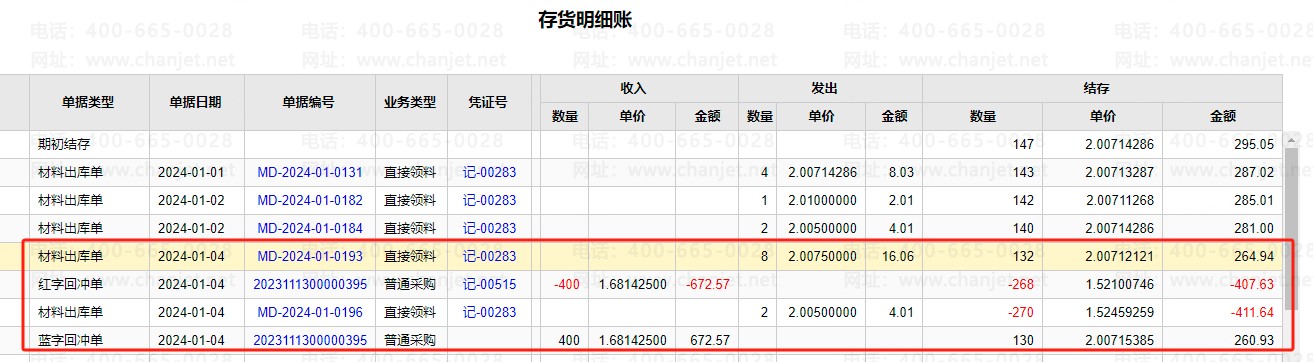Click 普通采购 in the 红字回冲单 row
Viewport: 1313px width, 362px height.
[x=410, y=284]
